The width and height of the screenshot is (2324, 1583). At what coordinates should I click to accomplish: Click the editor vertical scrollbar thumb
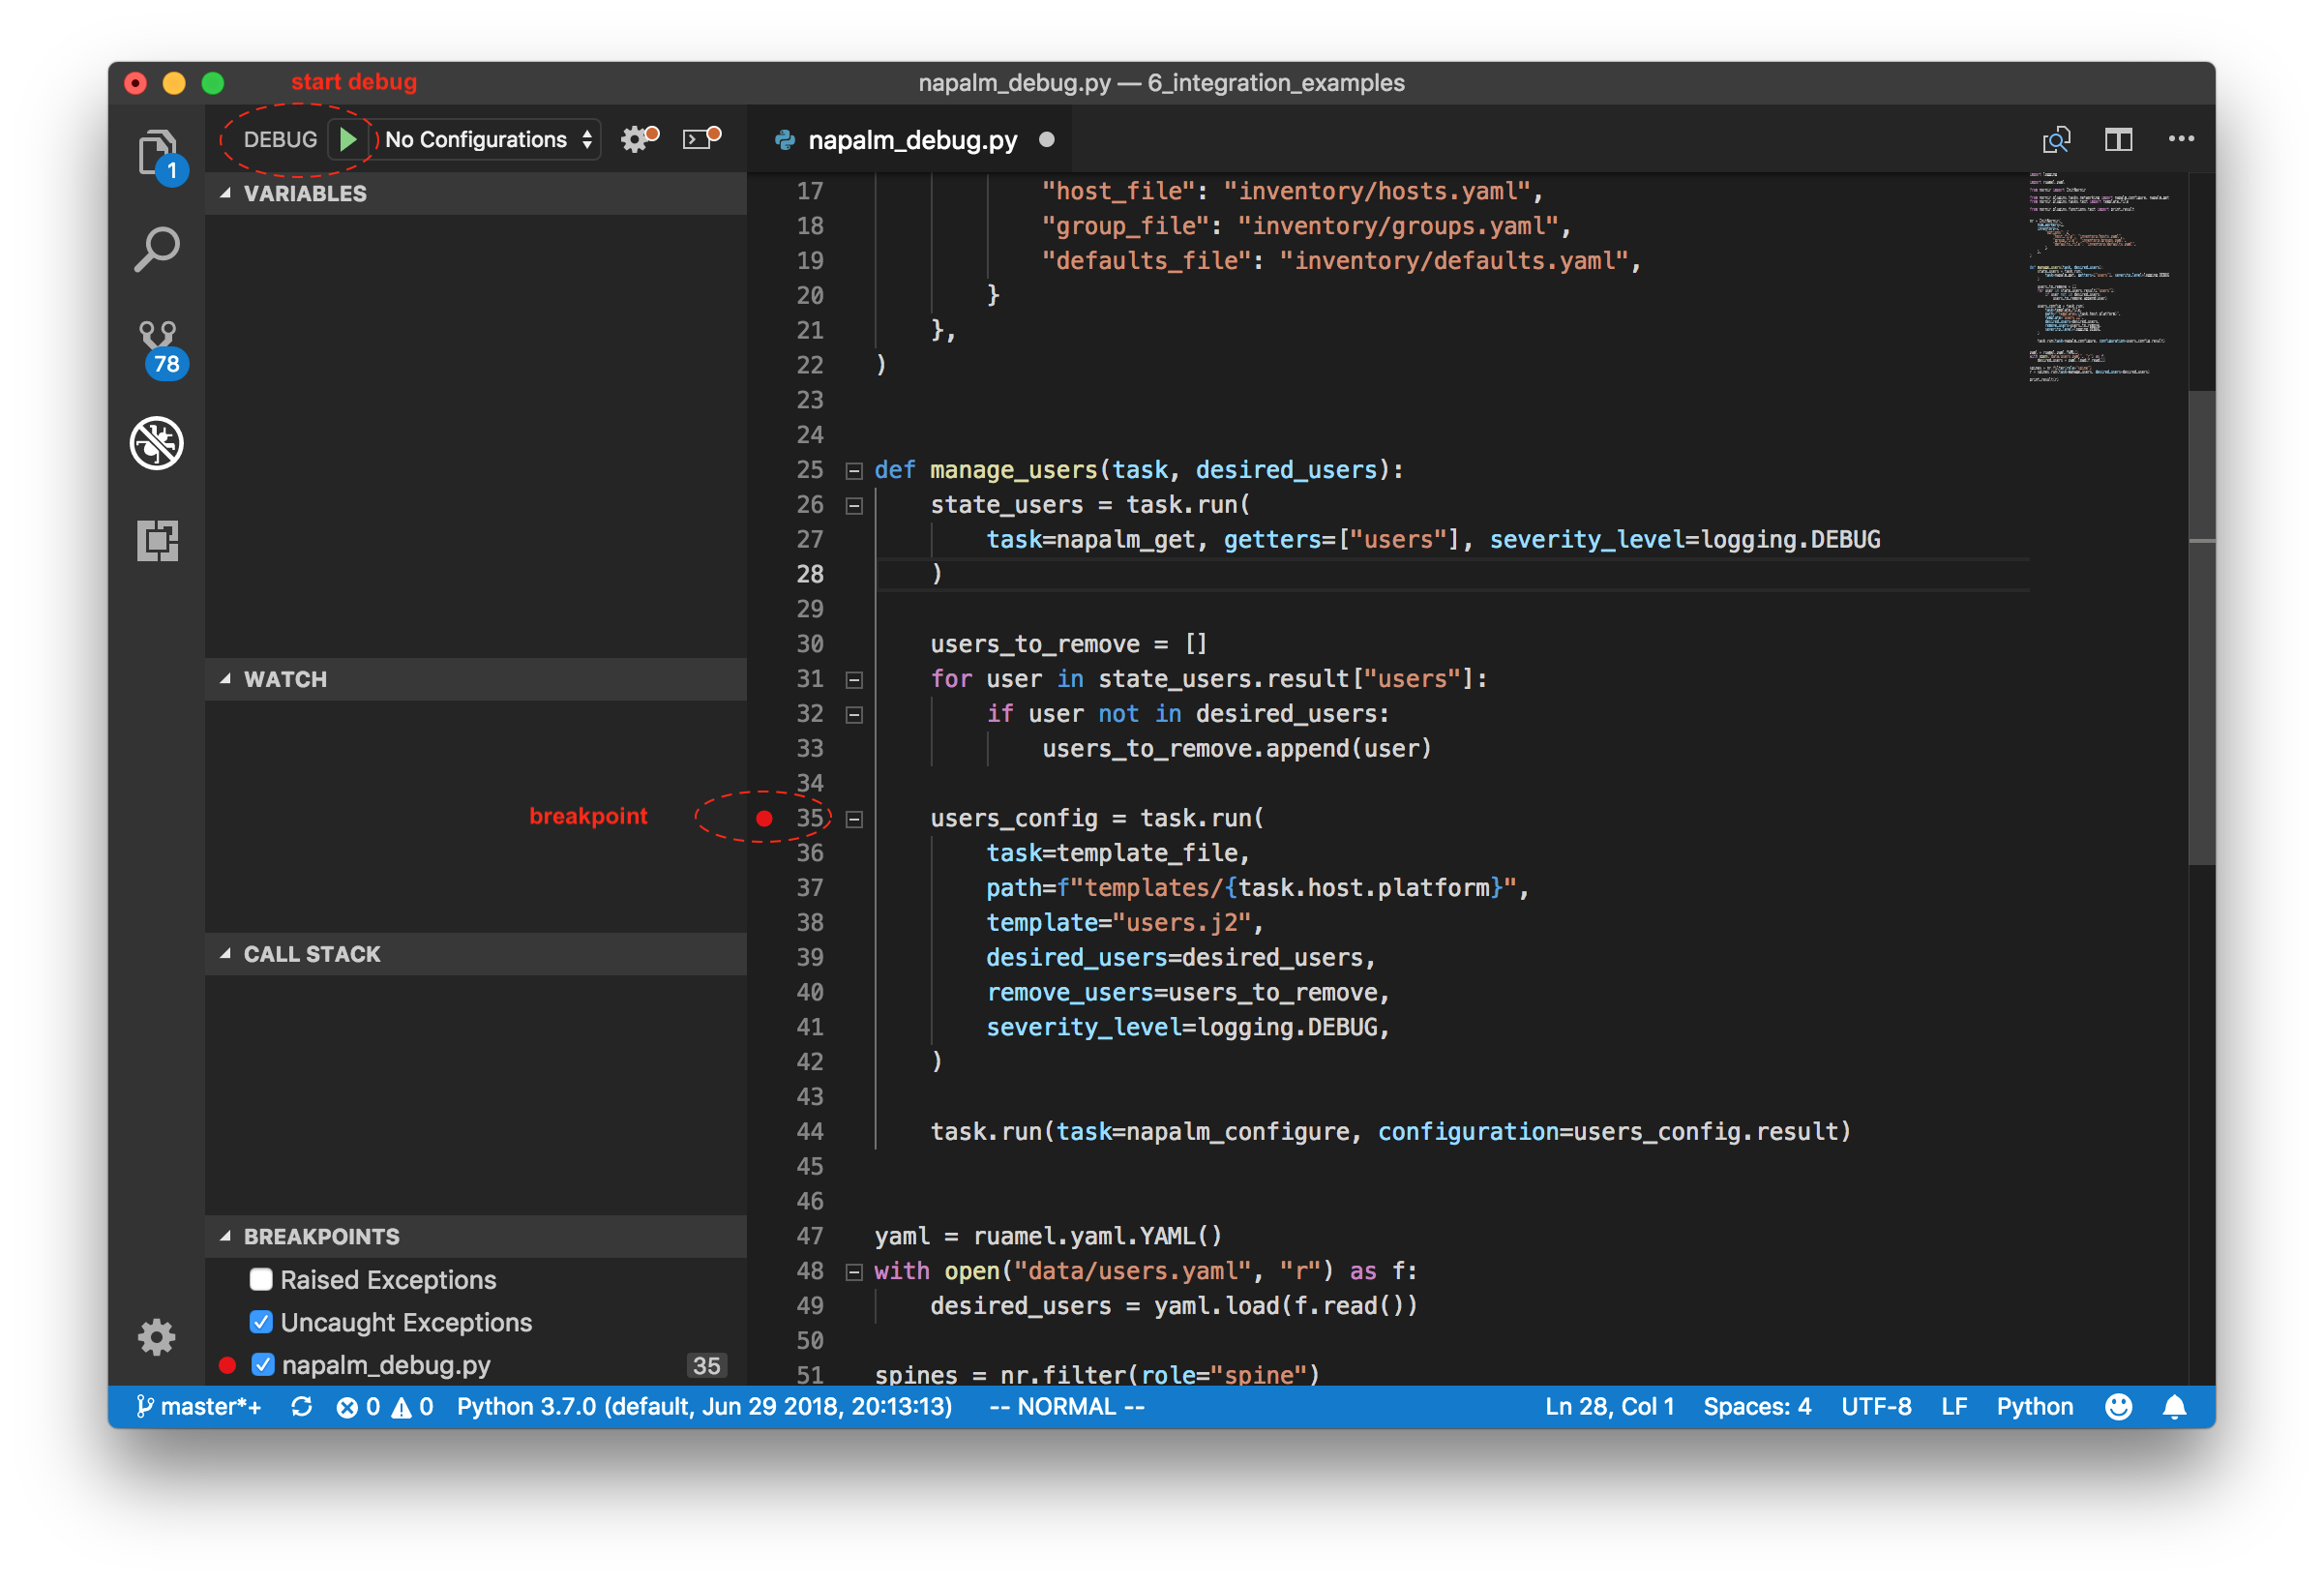(x=2201, y=628)
